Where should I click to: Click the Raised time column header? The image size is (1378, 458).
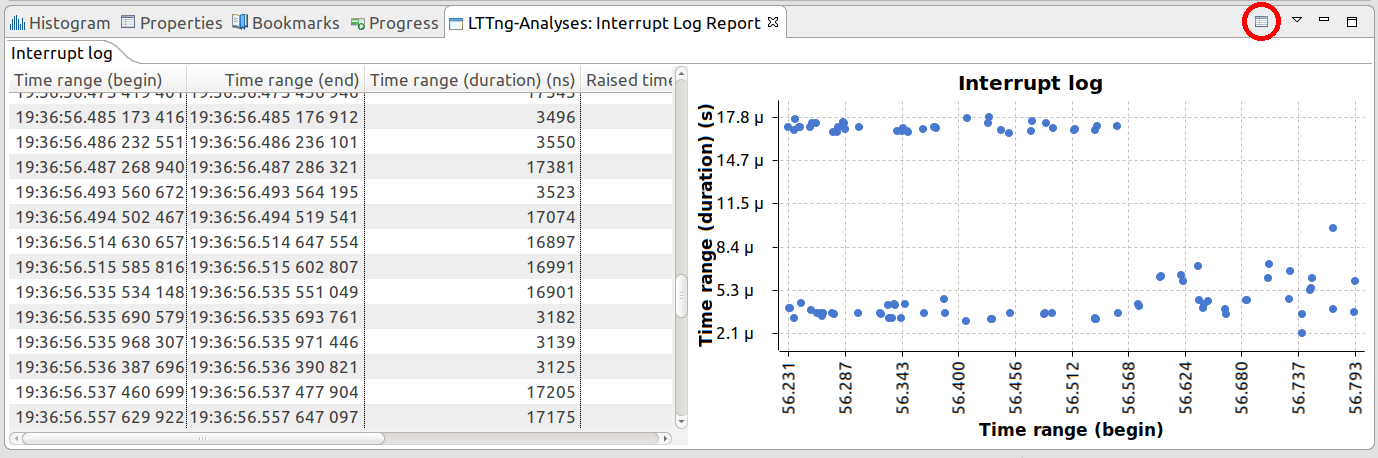pyautogui.click(x=628, y=80)
